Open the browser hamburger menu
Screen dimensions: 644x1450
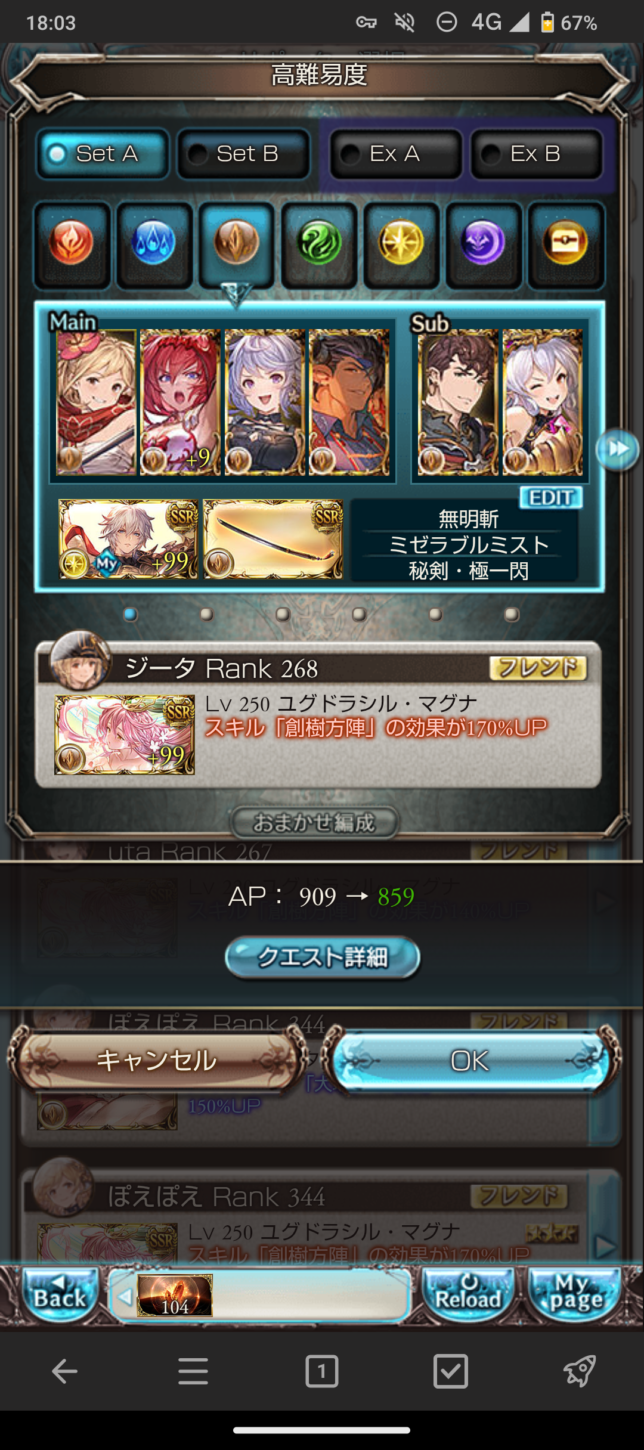pos(193,1372)
